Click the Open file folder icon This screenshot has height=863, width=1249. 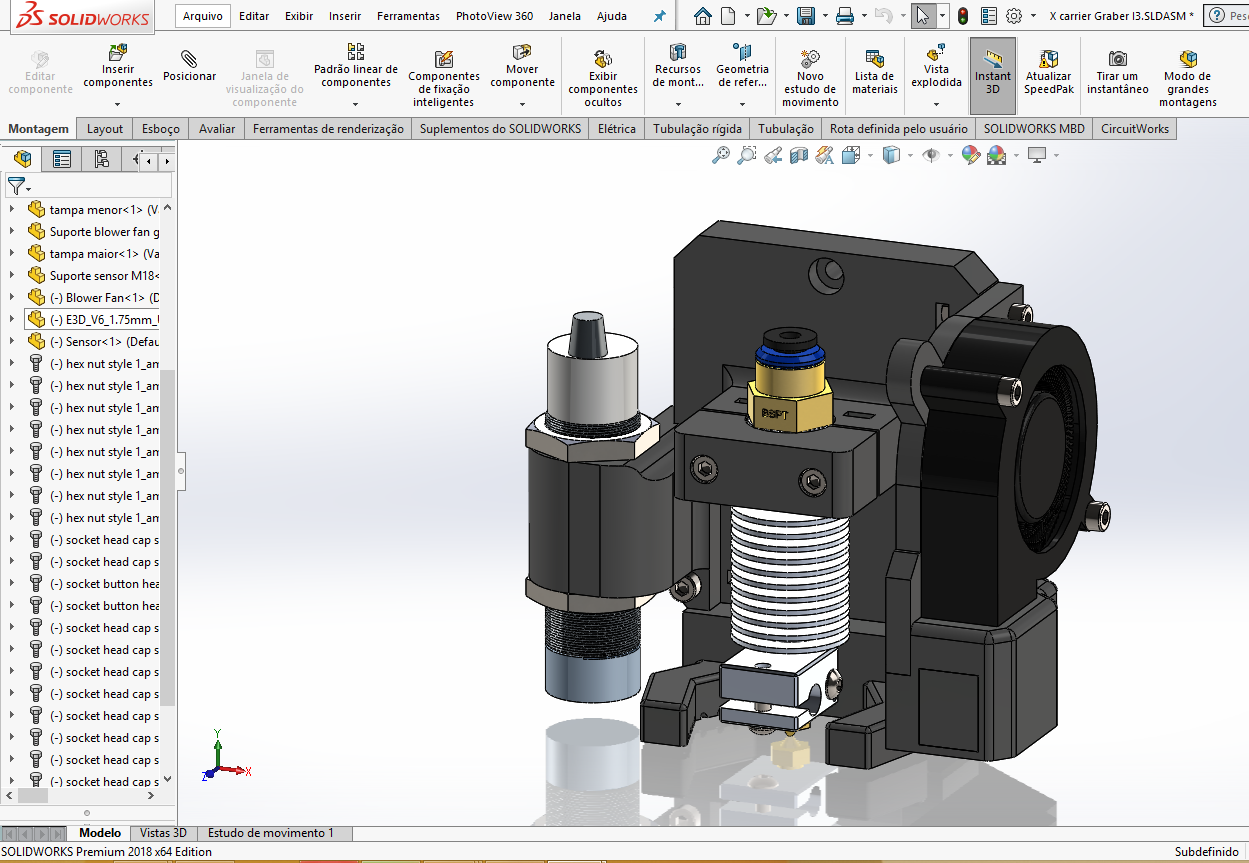766,16
